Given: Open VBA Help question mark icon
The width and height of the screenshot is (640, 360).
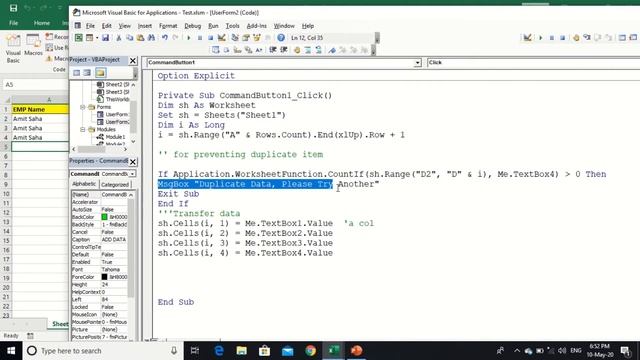Looking at the screenshot, I should (281, 38).
